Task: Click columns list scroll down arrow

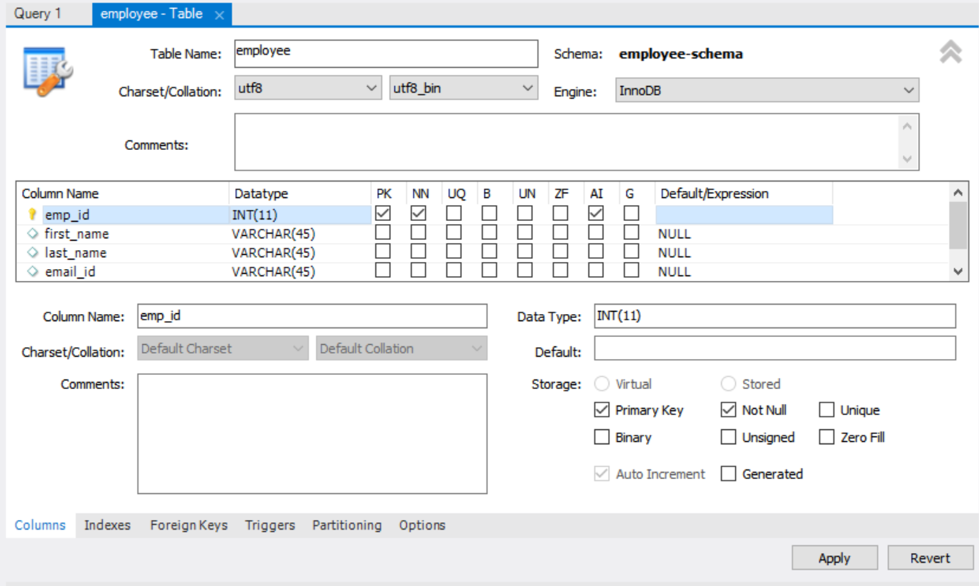Action: pos(958,271)
